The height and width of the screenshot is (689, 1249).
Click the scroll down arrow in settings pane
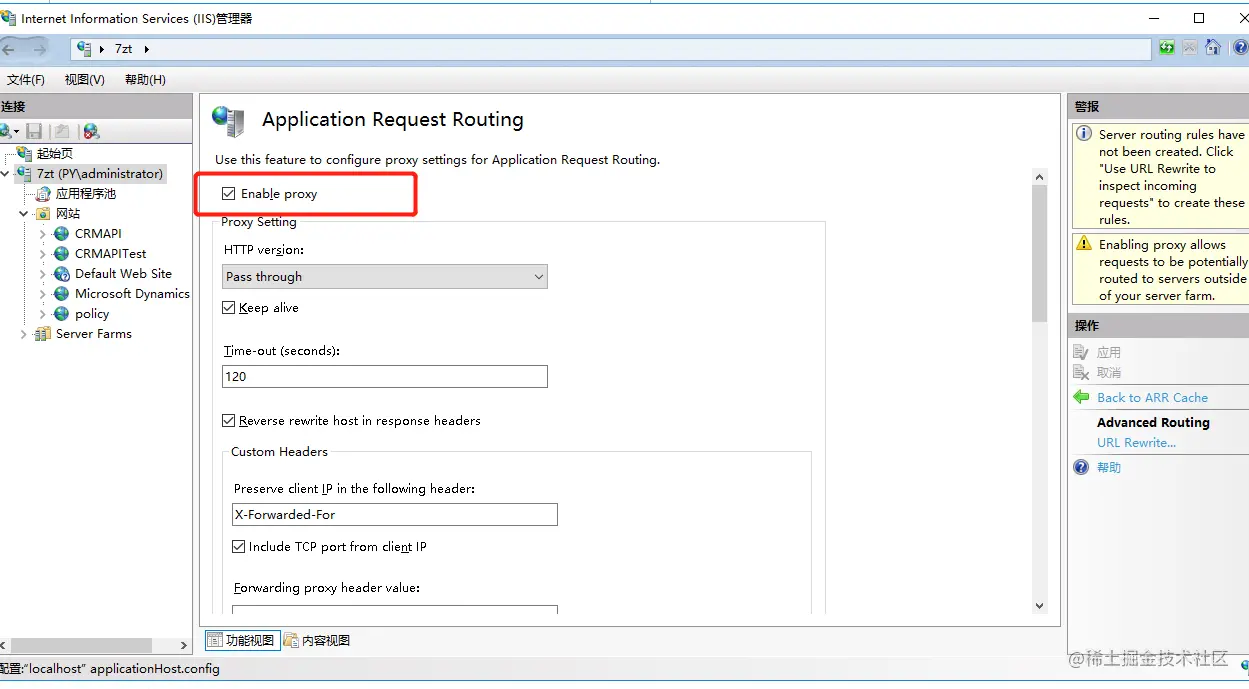coord(1039,605)
